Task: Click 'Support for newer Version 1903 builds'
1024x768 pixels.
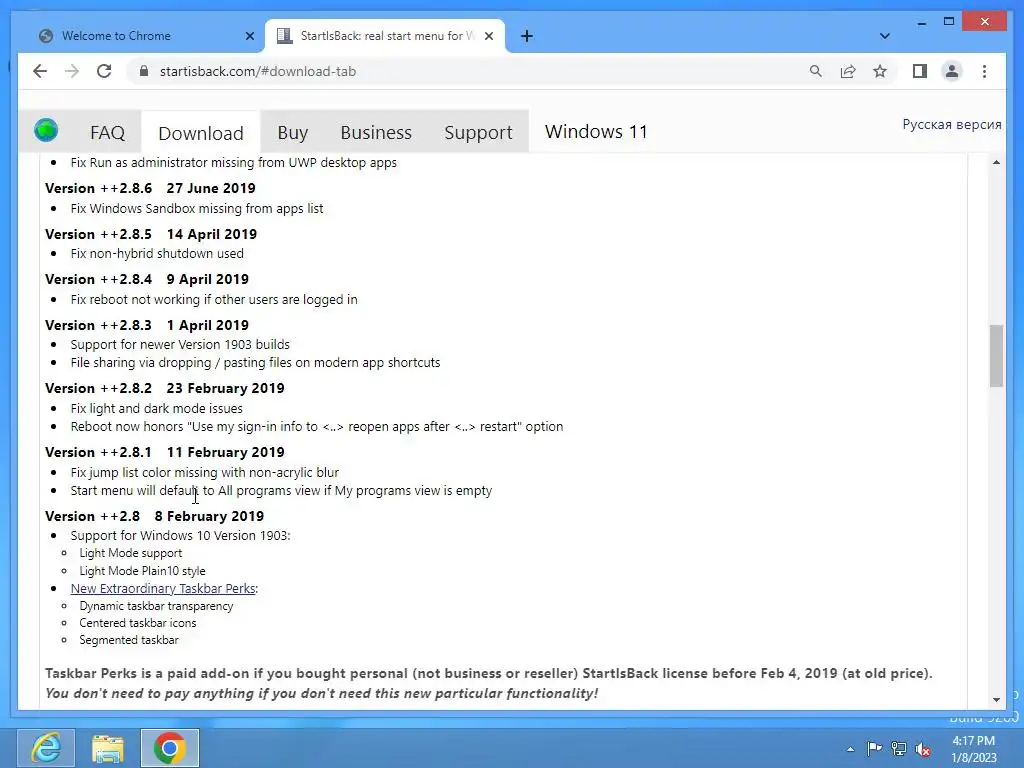Action: 180,344
